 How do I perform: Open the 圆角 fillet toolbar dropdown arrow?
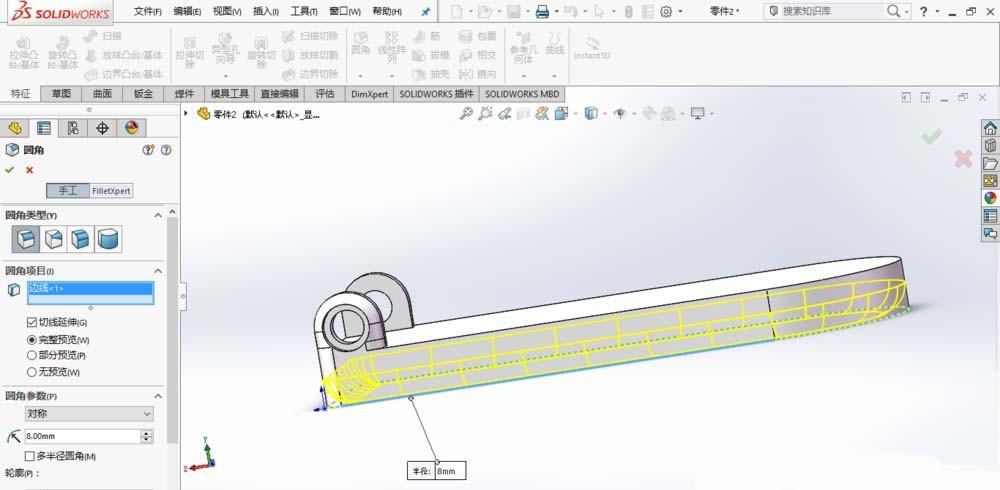(x=361, y=75)
